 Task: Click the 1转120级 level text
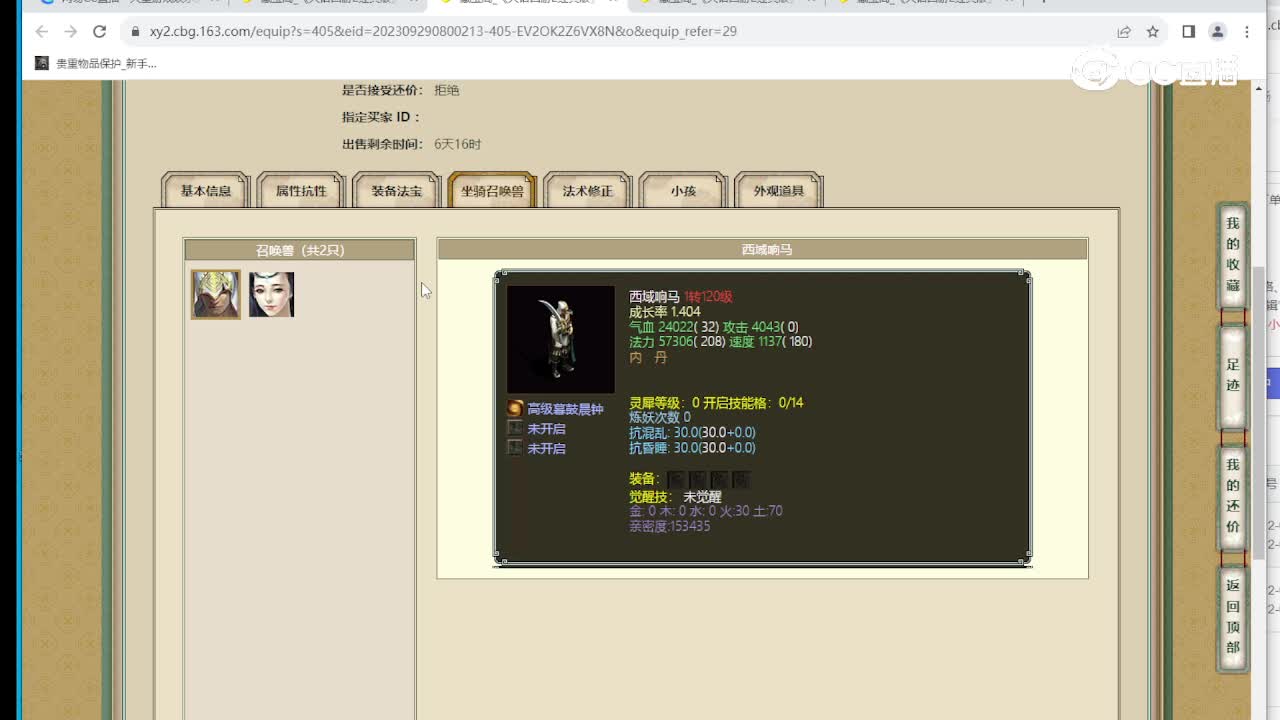708,297
